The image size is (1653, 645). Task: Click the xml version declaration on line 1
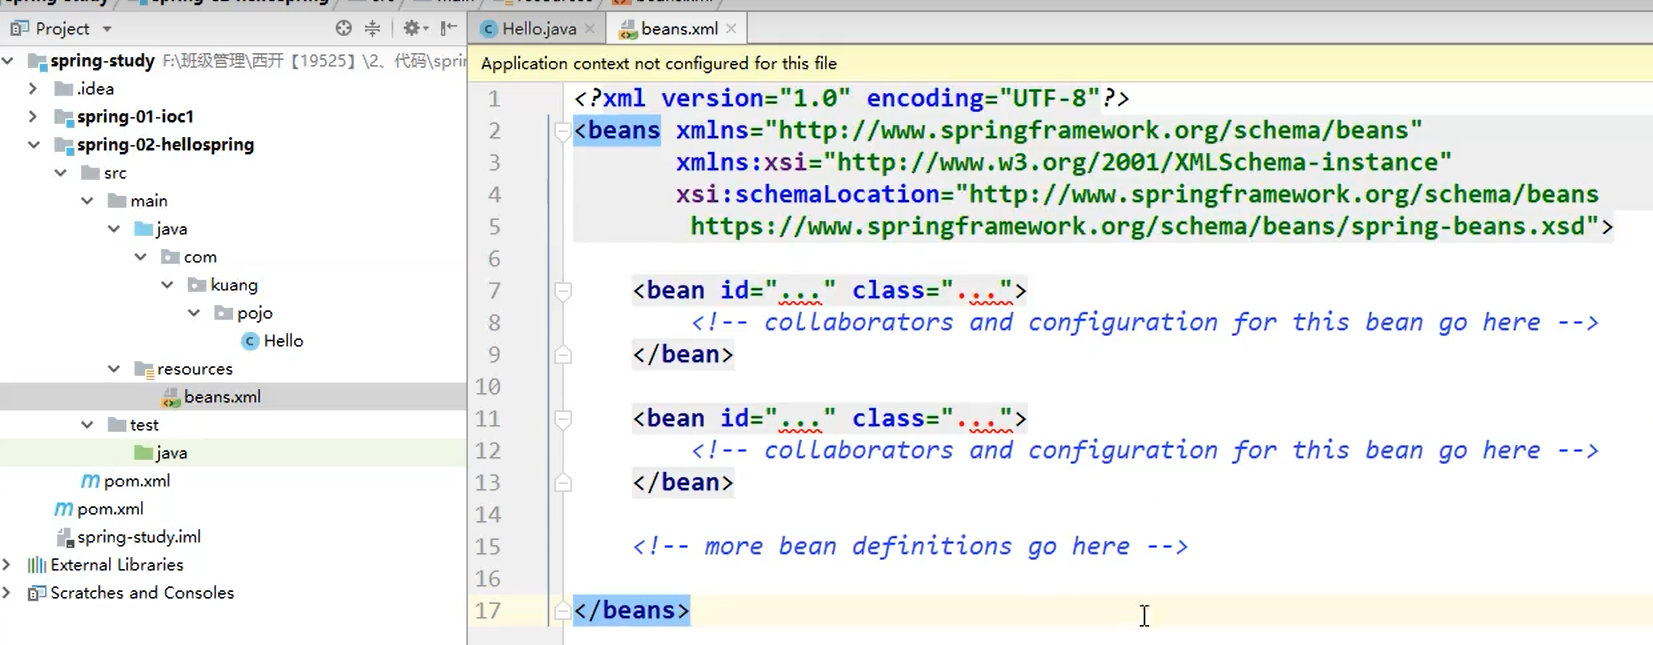pos(852,99)
